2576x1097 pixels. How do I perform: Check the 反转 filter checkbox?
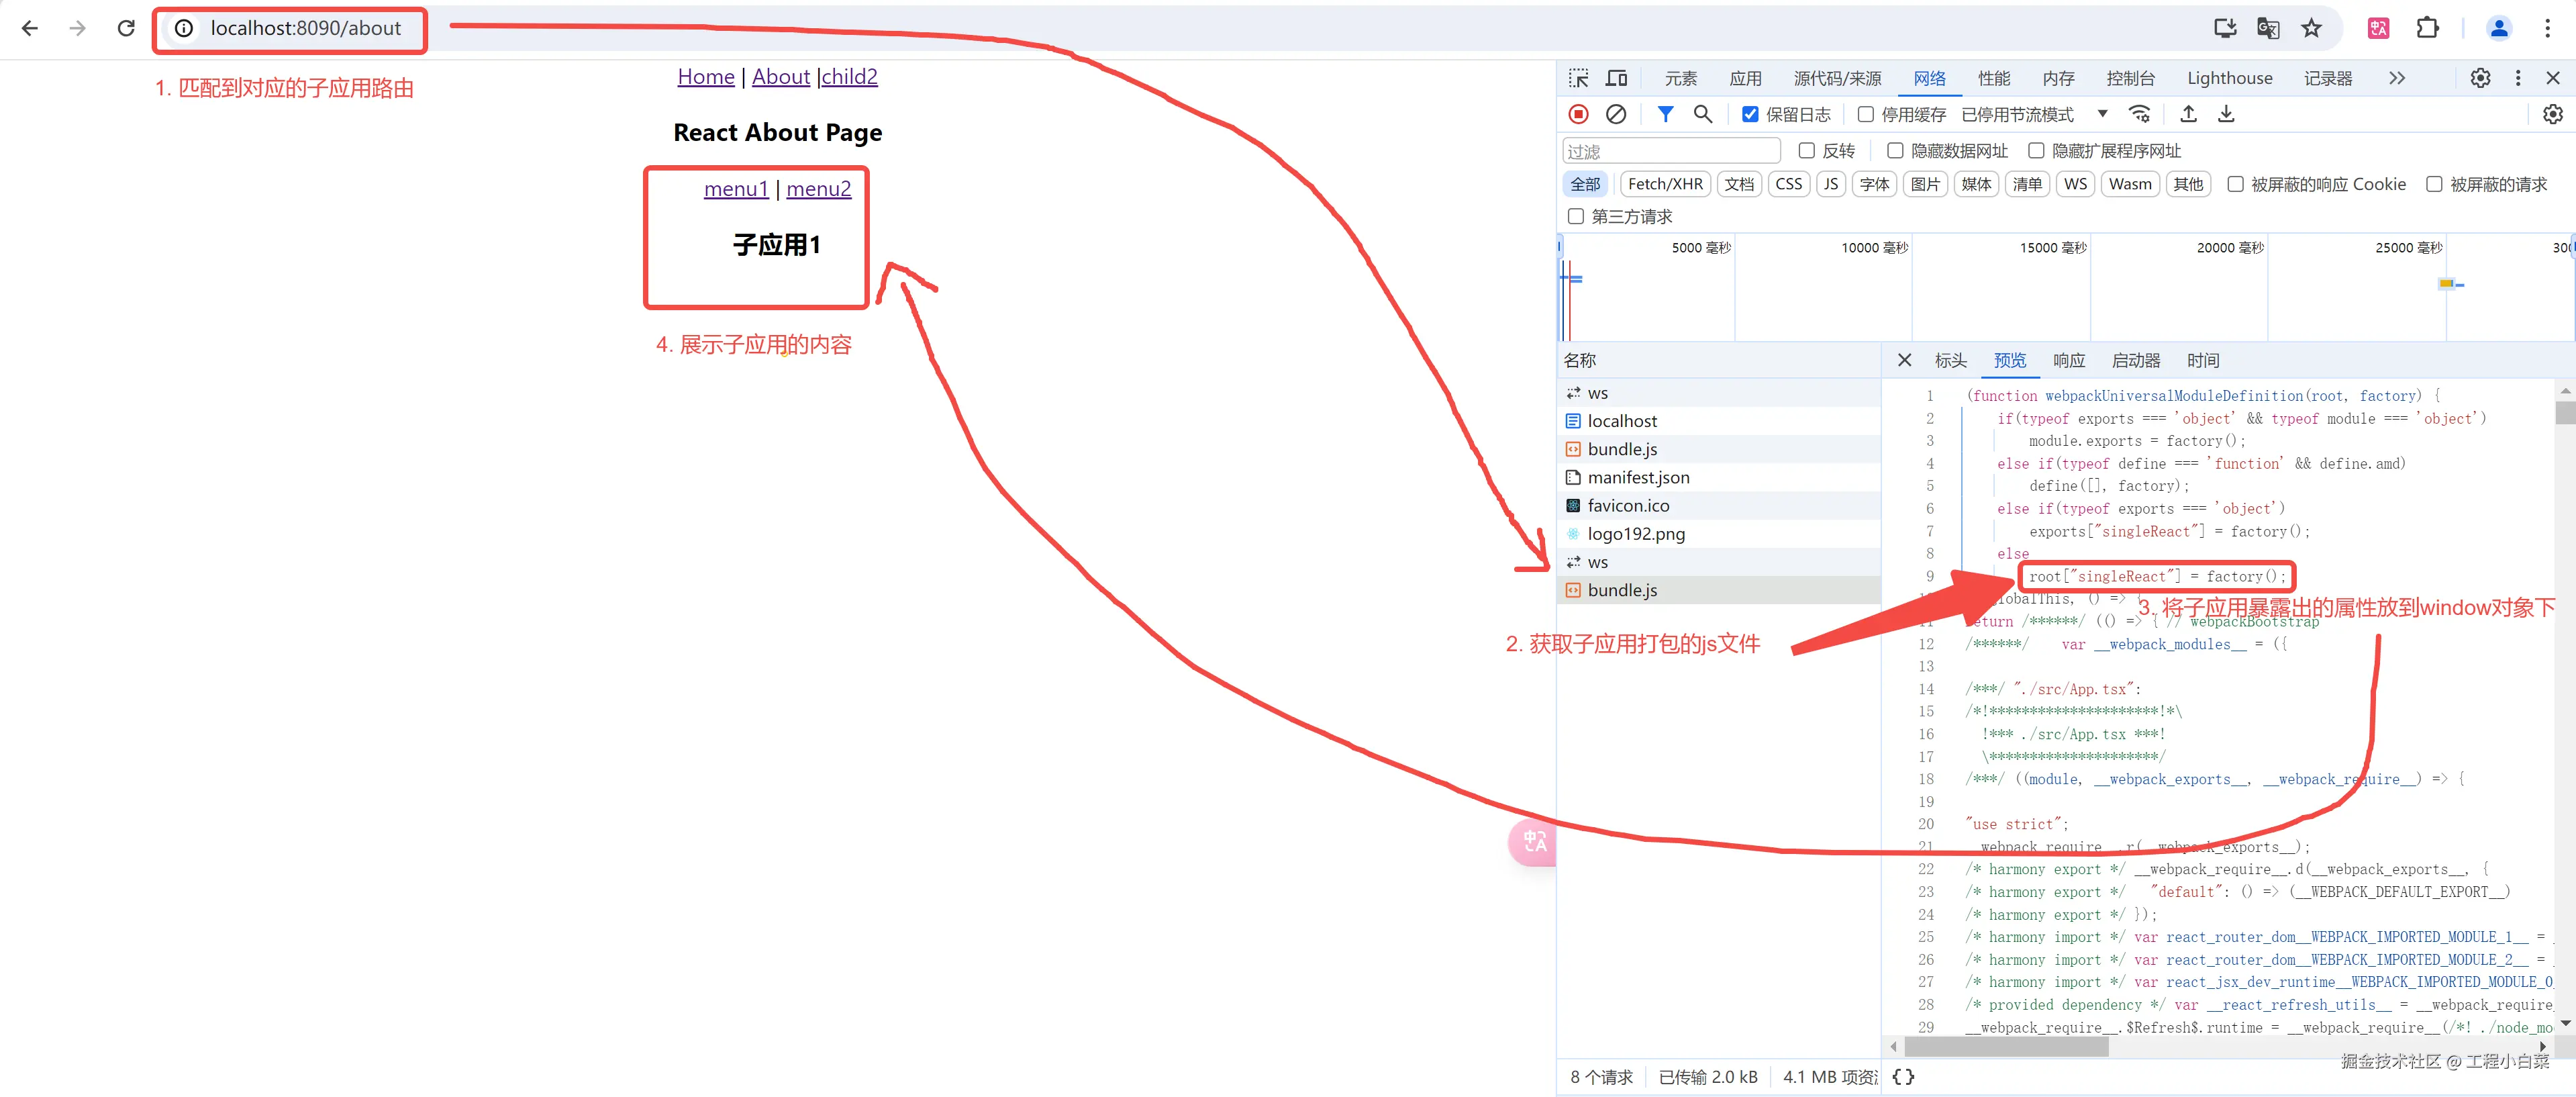1806,150
